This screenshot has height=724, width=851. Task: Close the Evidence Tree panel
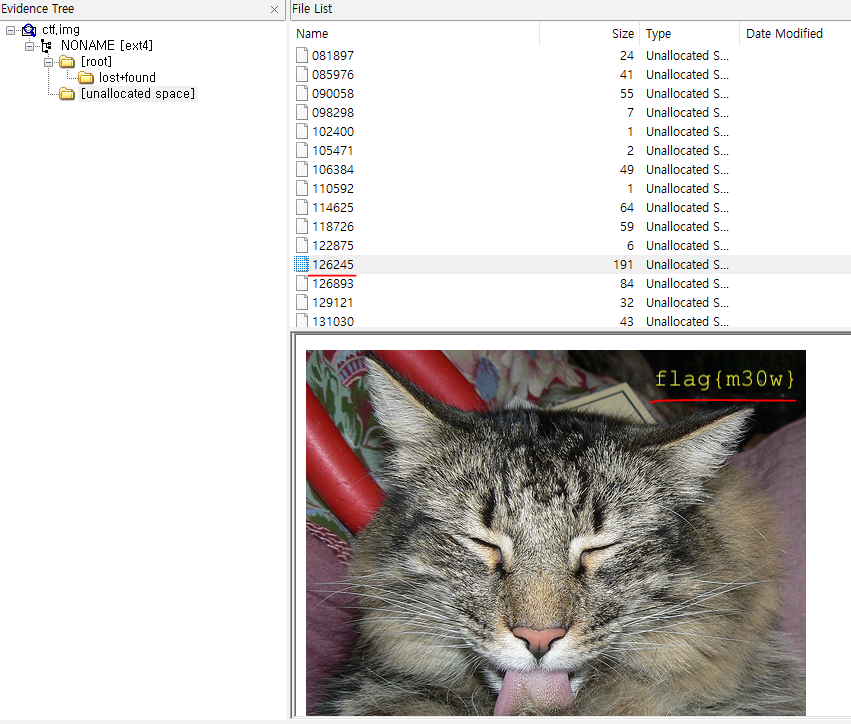pyautogui.click(x=275, y=9)
